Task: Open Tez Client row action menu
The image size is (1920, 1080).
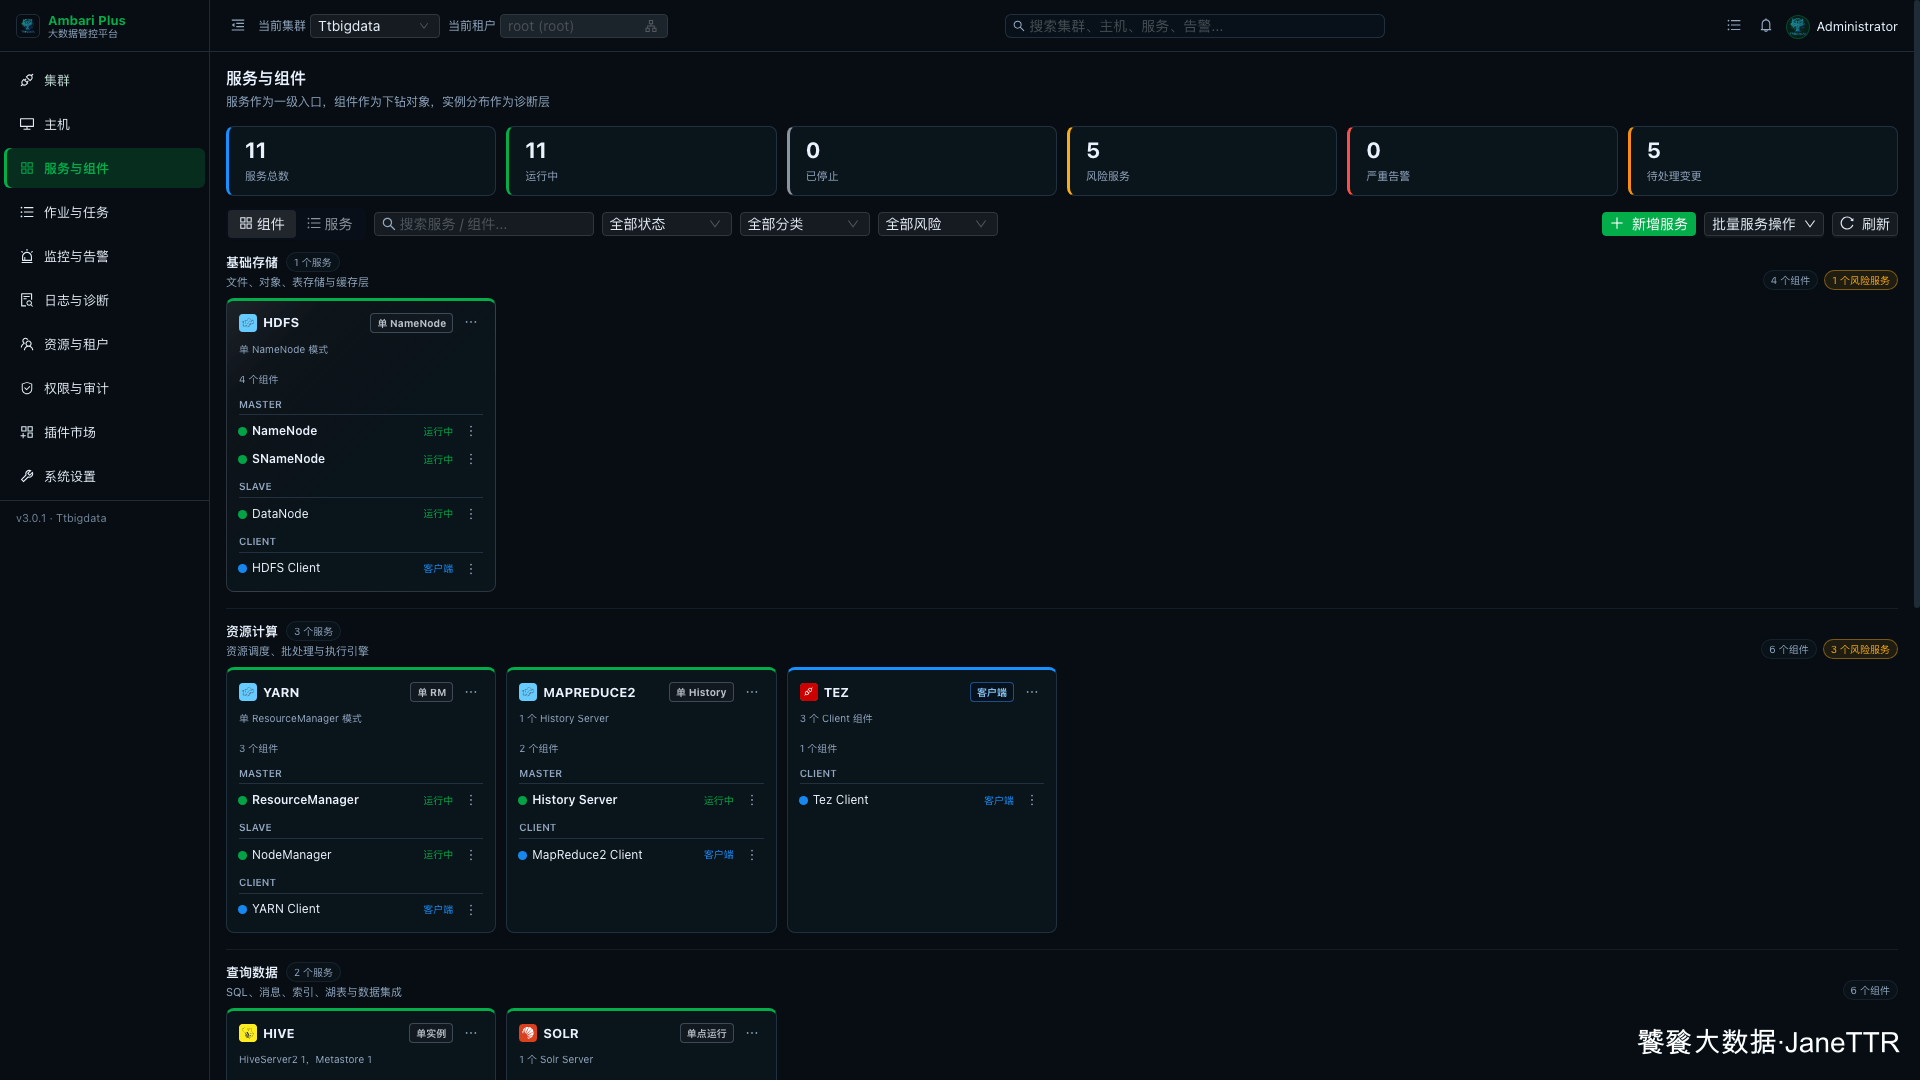Action: pyautogui.click(x=1032, y=801)
